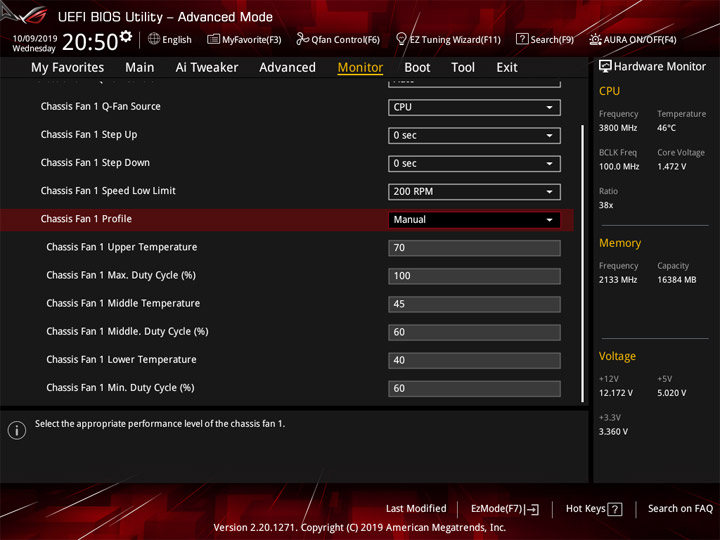
Task: Switch to Main tab
Action: (x=140, y=68)
